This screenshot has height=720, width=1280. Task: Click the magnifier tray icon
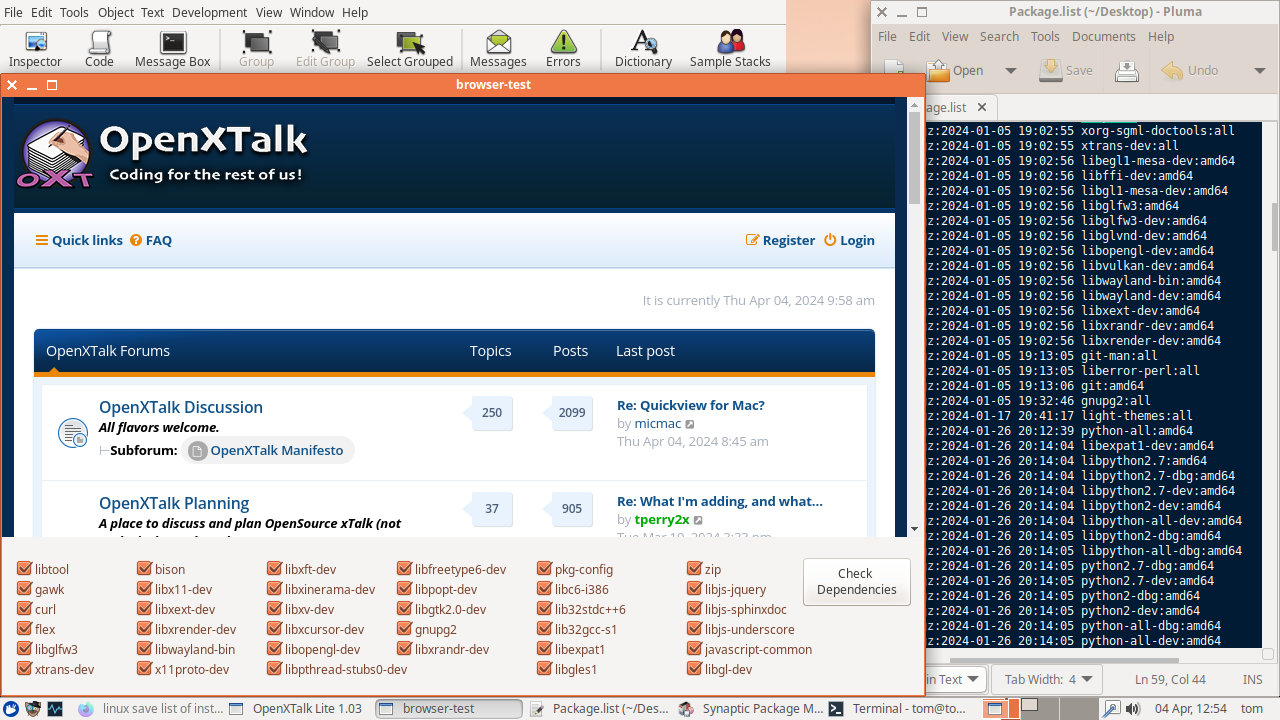[1112, 708]
